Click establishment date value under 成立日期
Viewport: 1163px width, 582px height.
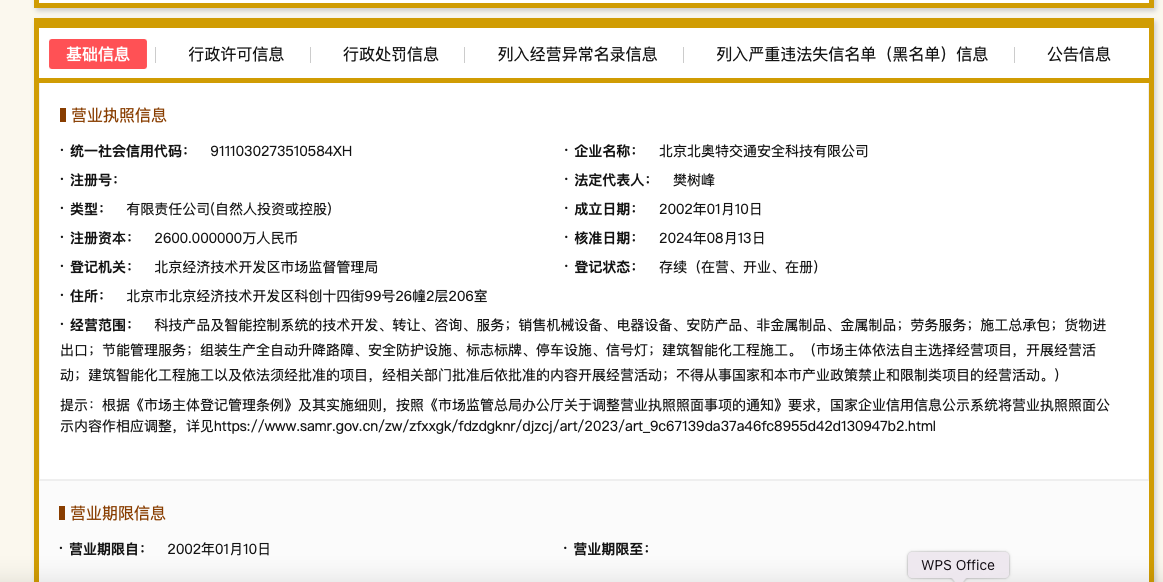click(x=711, y=210)
